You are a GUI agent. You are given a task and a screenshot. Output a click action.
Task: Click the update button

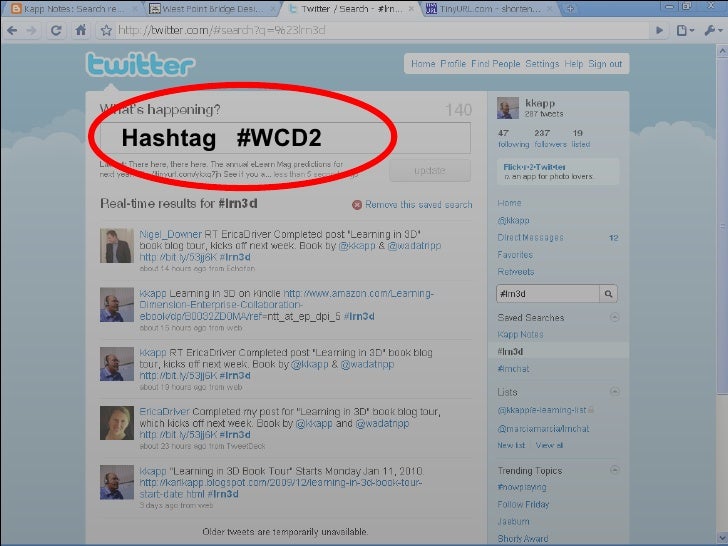[430, 170]
